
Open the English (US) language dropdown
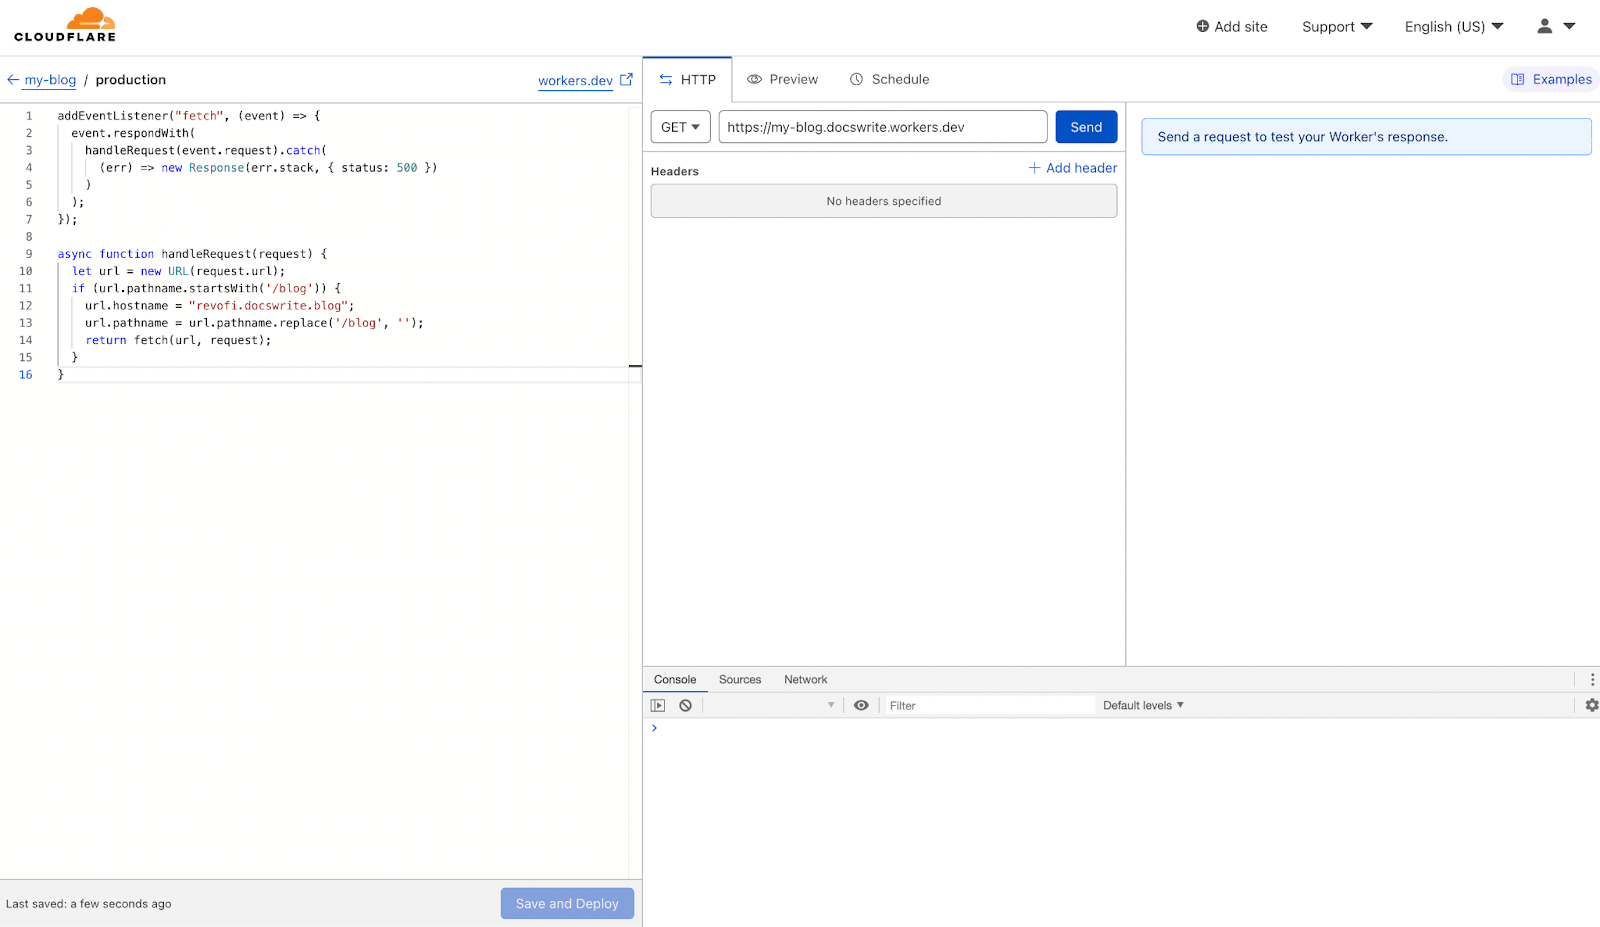[1454, 27]
